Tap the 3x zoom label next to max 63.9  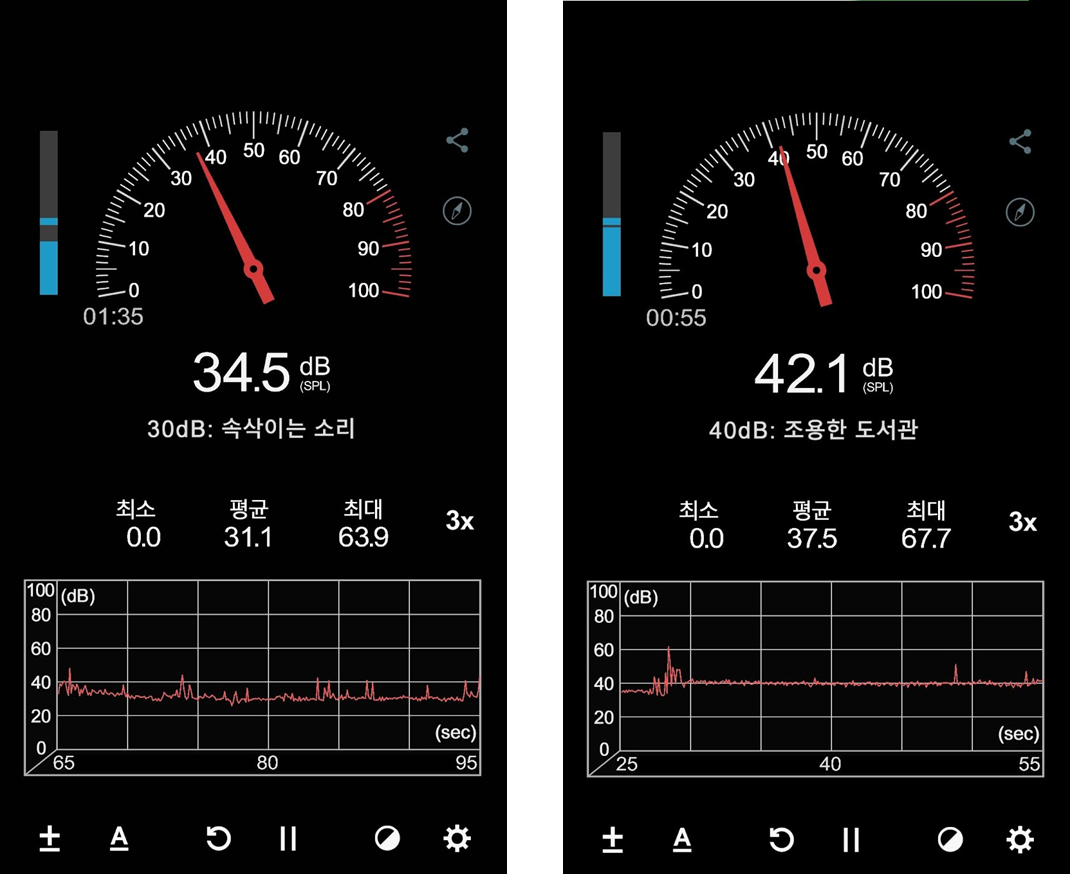tap(460, 521)
